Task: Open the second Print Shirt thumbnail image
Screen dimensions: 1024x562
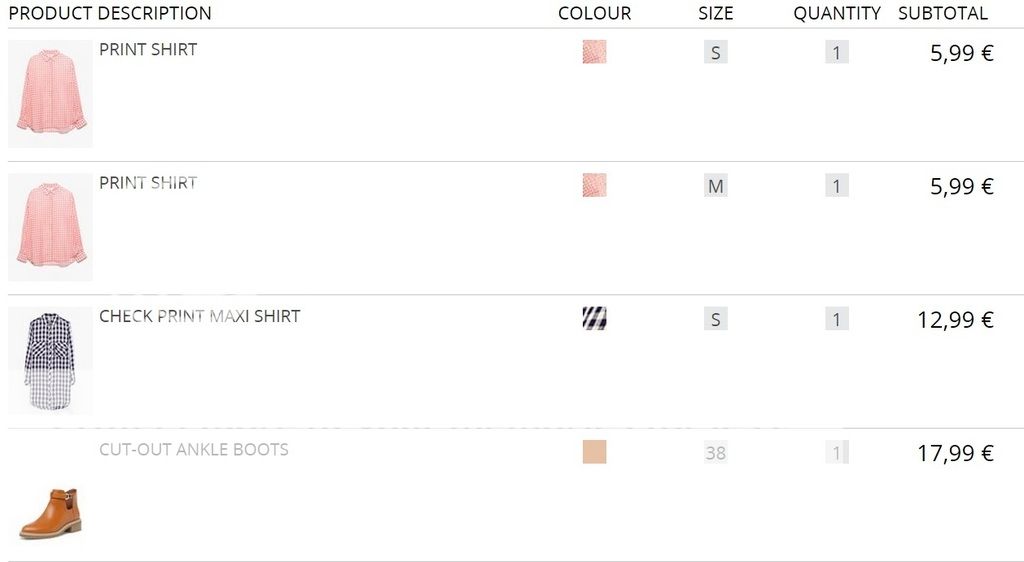Action: point(50,227)
